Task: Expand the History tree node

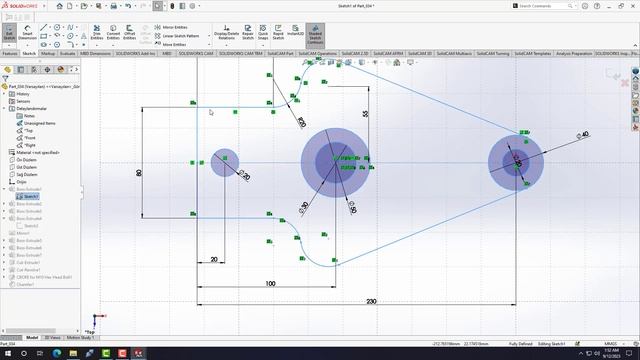Action: point(4,94)
